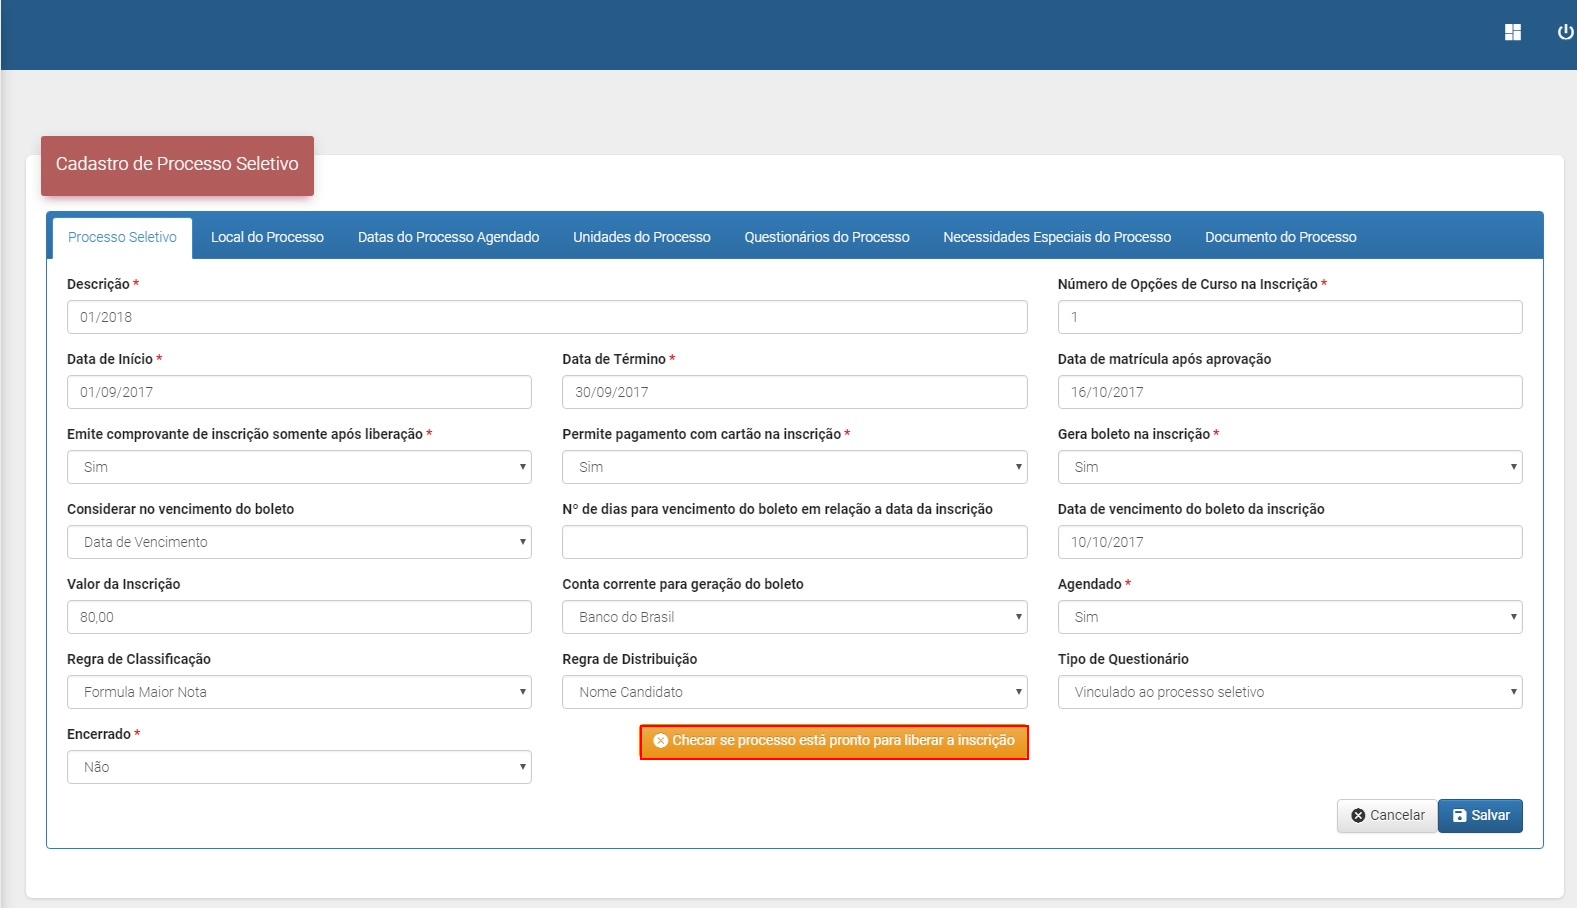
Task: Click the power logout icon
Action: [x=1565, y=33]
